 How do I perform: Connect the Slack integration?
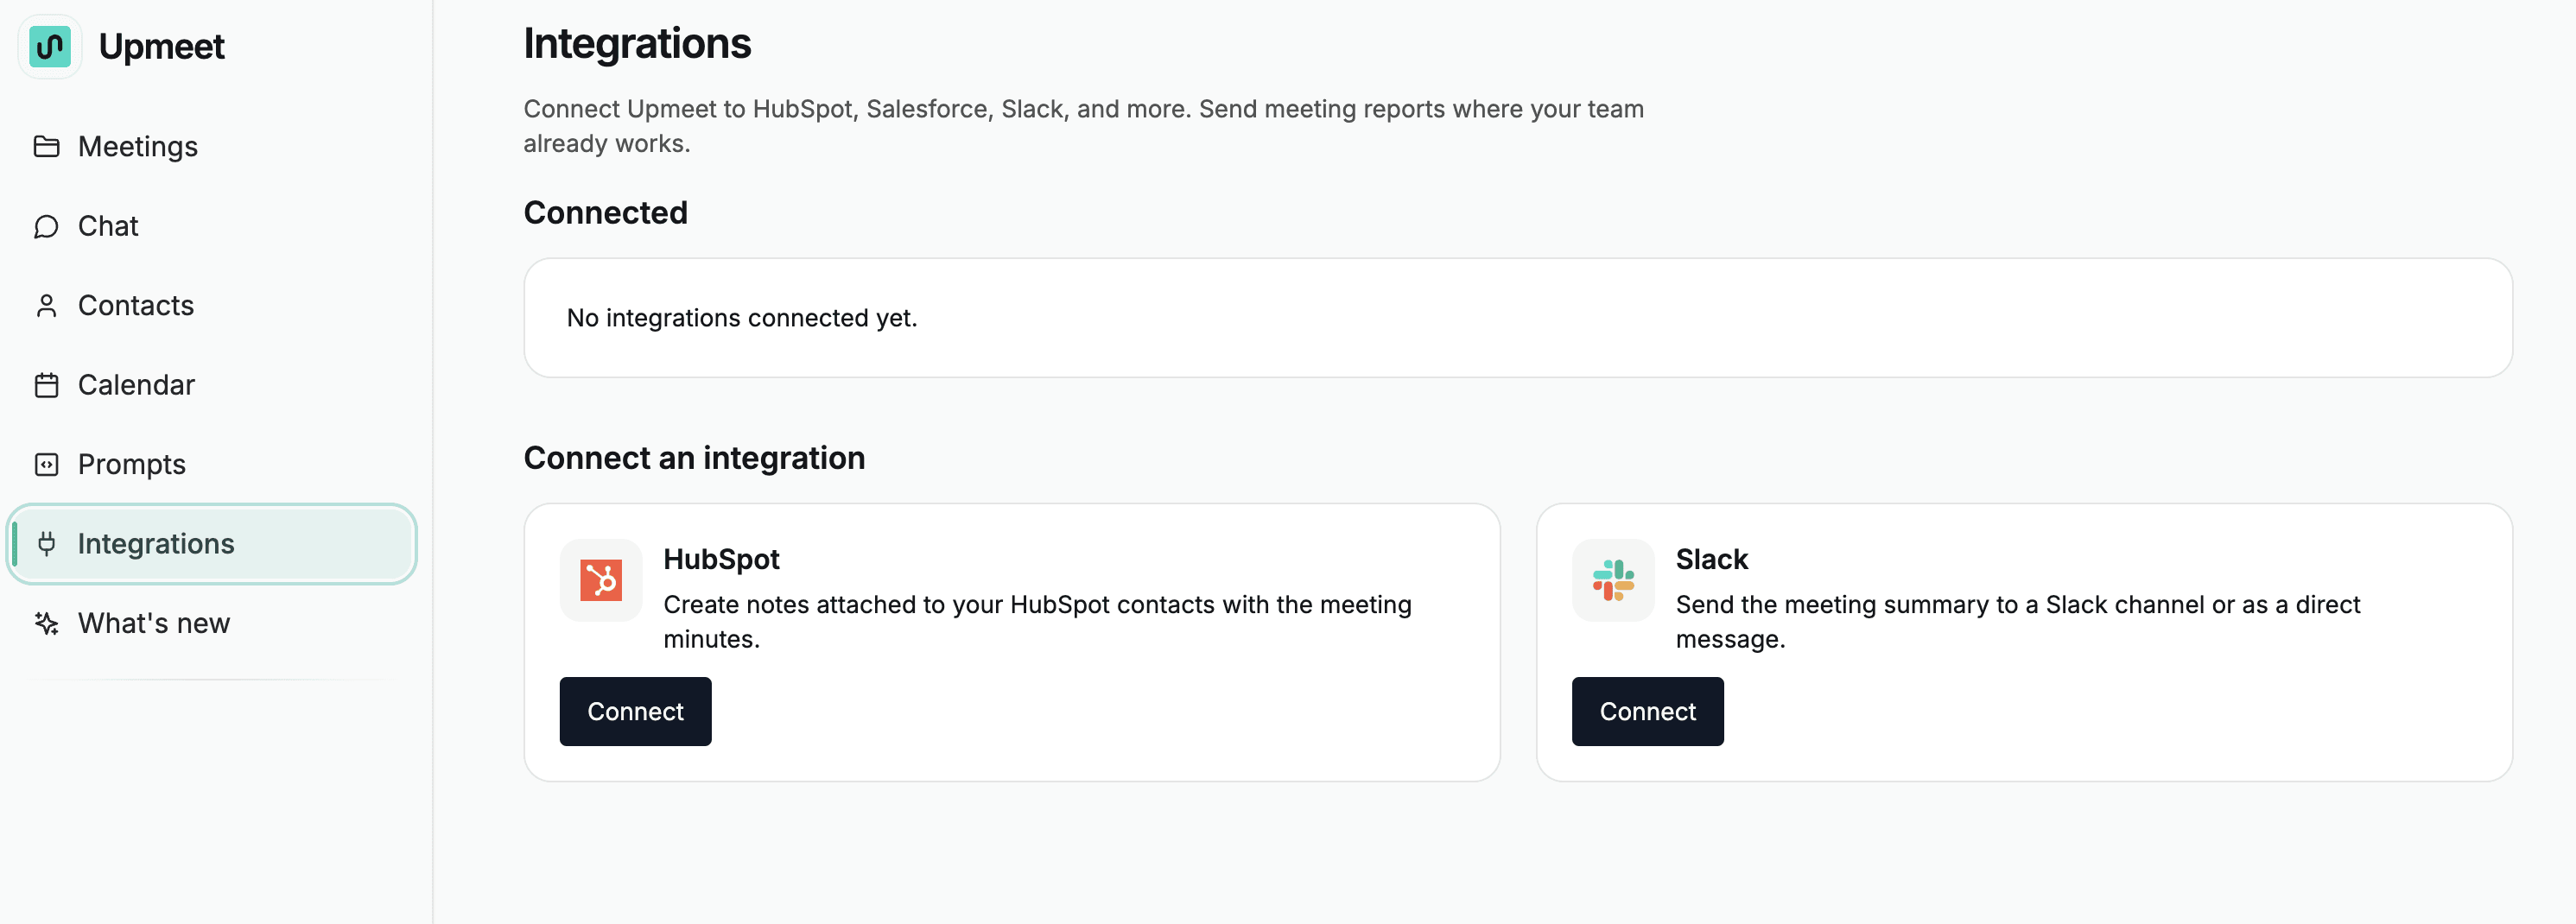[1647, 712]
